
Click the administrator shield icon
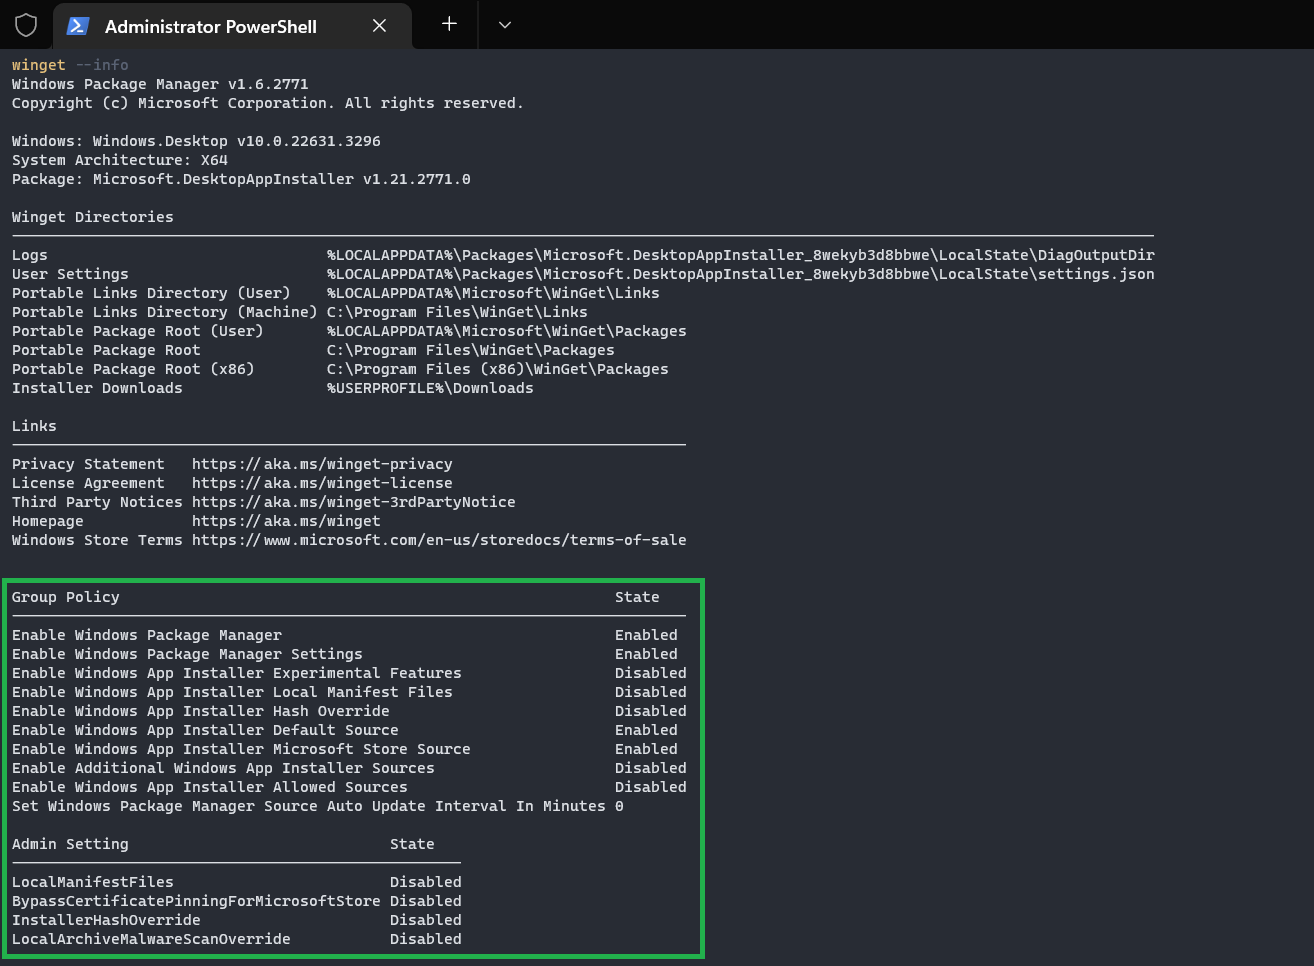click(26, 25)
